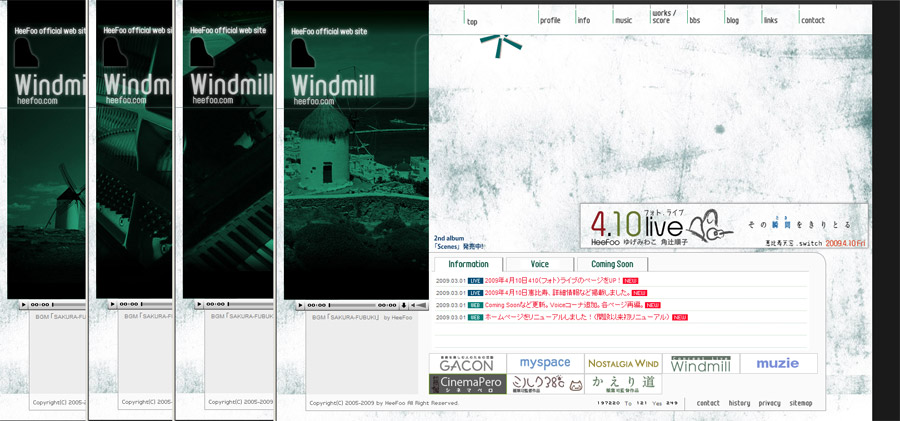This screenshot has height=421, width=900.
Task: Click the grand piano logo in the synth keyboard panel
Action: (201, 53)
